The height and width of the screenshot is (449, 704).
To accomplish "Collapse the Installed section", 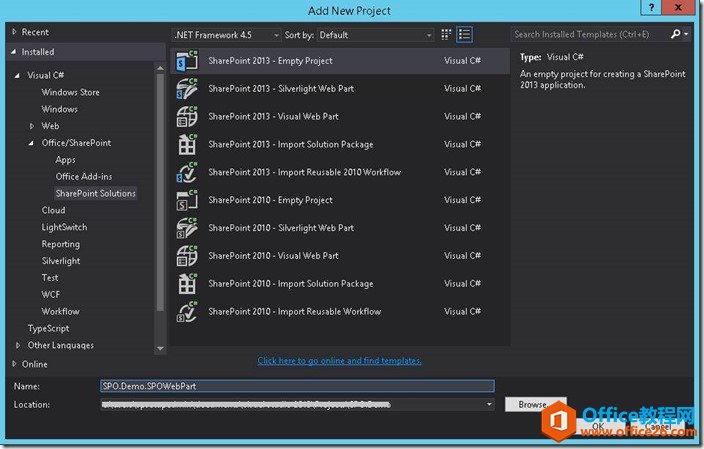I will [x=13, y=52].
